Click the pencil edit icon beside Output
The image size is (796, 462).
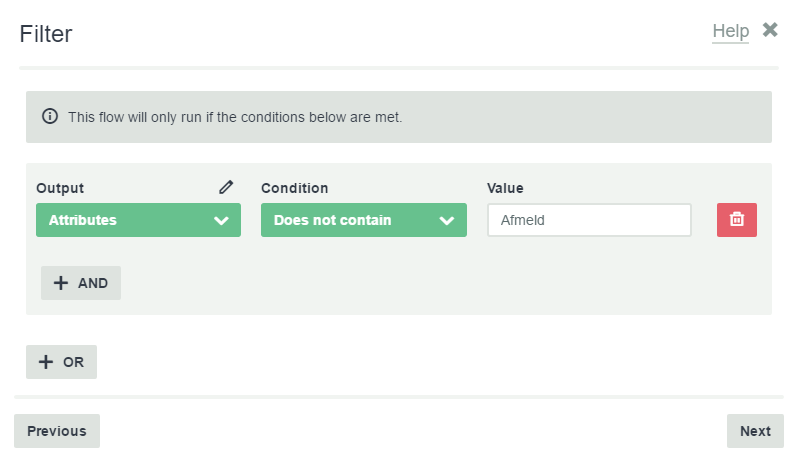tap(226, 187)
